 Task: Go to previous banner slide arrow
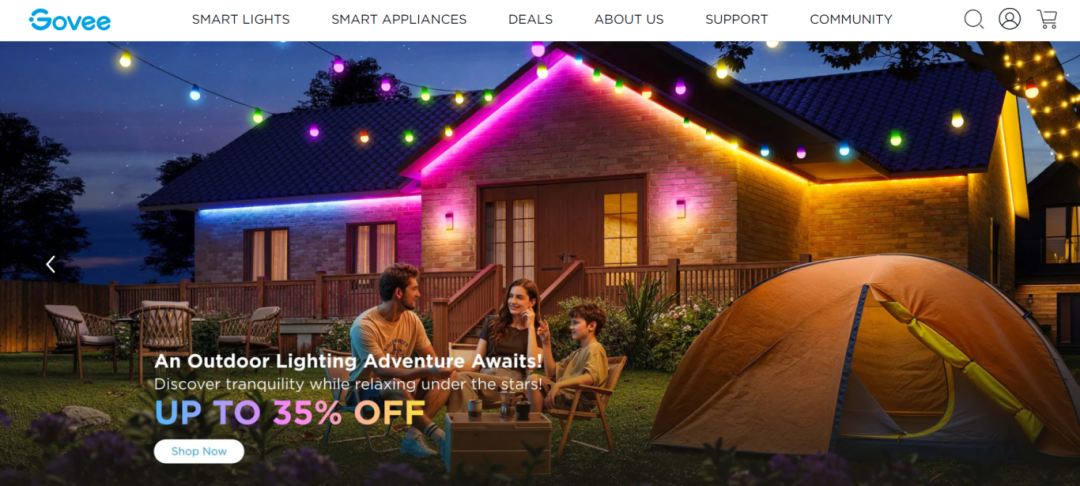pos(50,264)
